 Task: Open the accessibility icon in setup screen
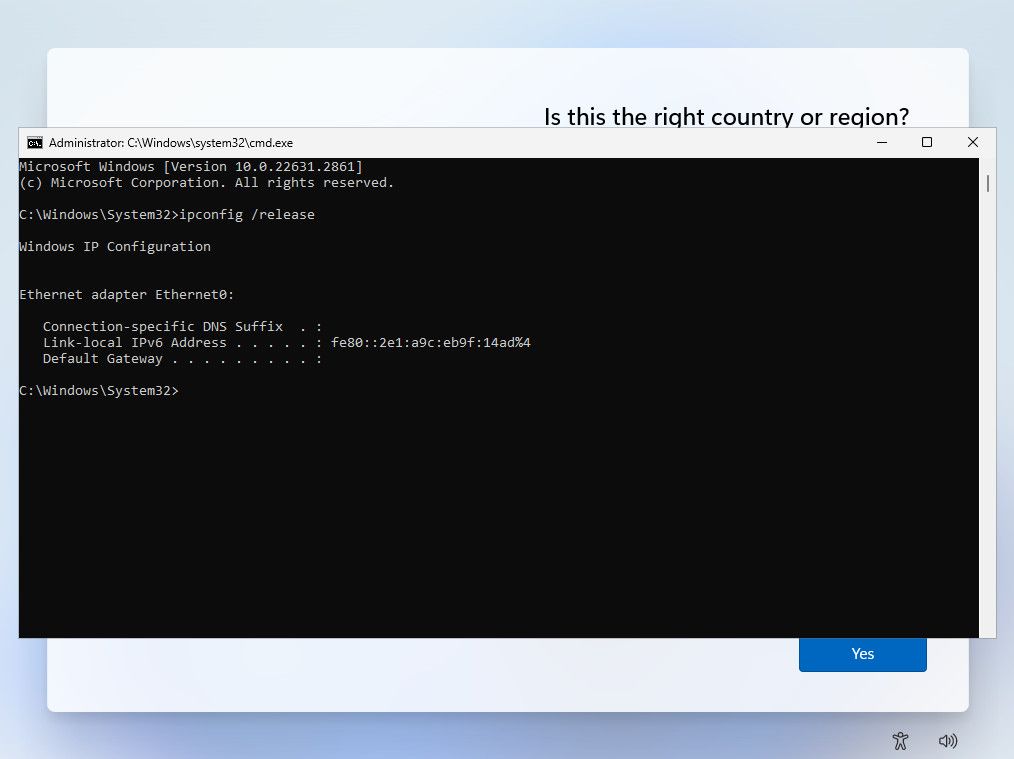900,741
